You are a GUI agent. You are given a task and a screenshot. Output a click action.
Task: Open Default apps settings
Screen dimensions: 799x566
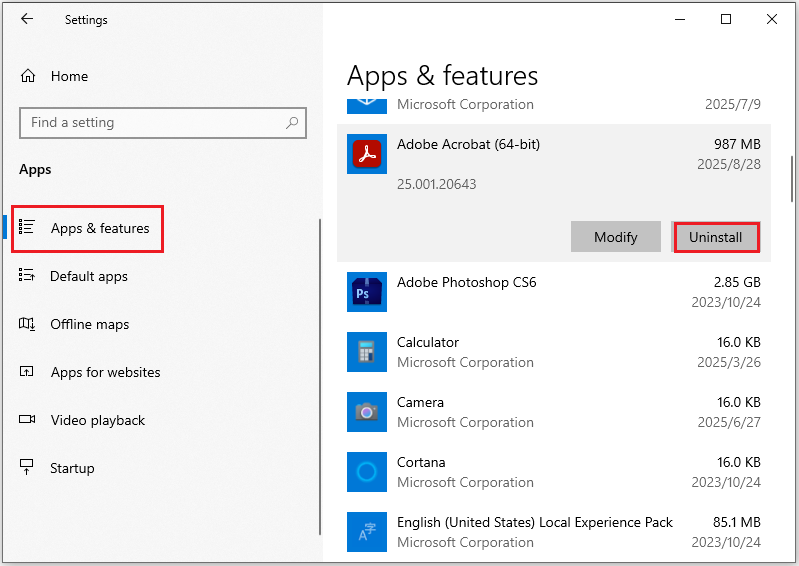88,276
